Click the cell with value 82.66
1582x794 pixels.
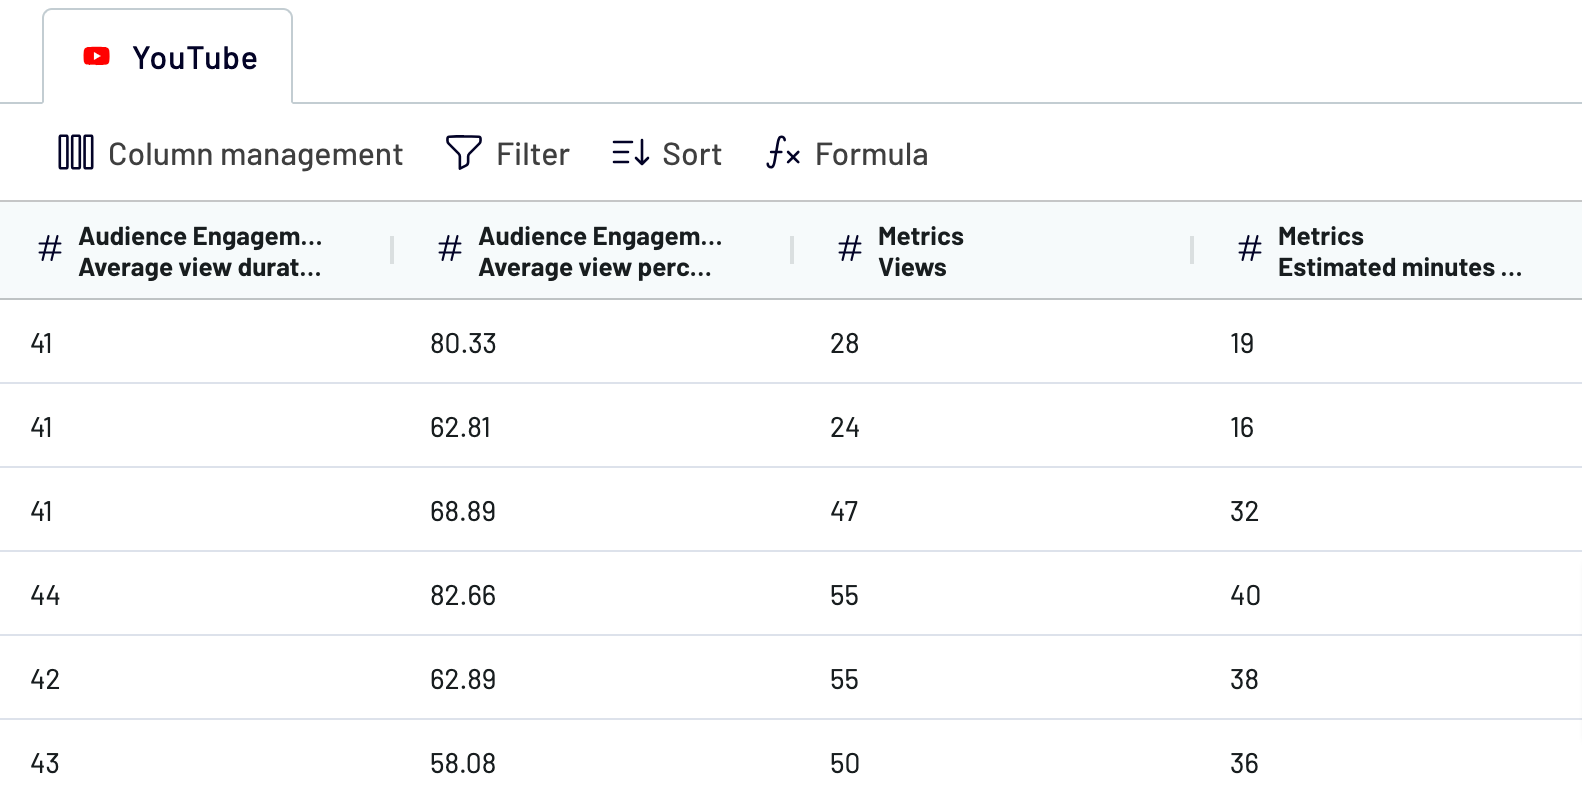coord(463,595)
